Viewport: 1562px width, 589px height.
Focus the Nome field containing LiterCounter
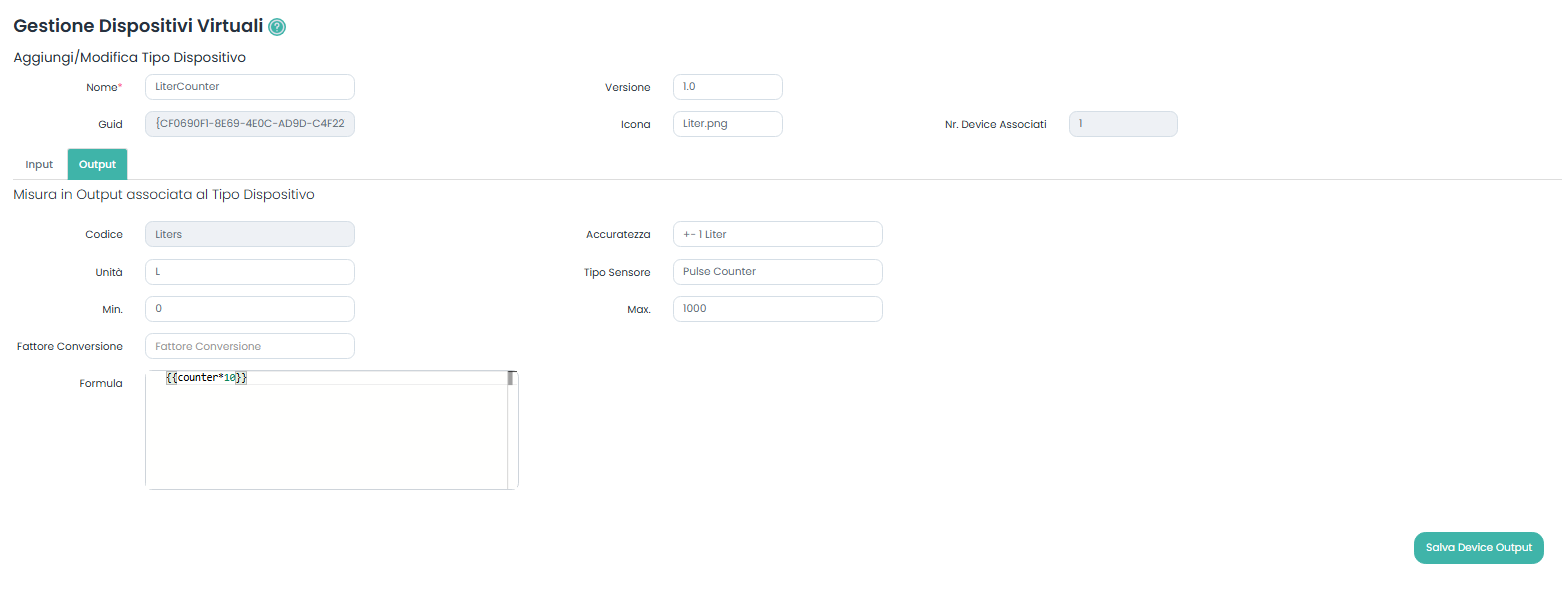(249, 87)
